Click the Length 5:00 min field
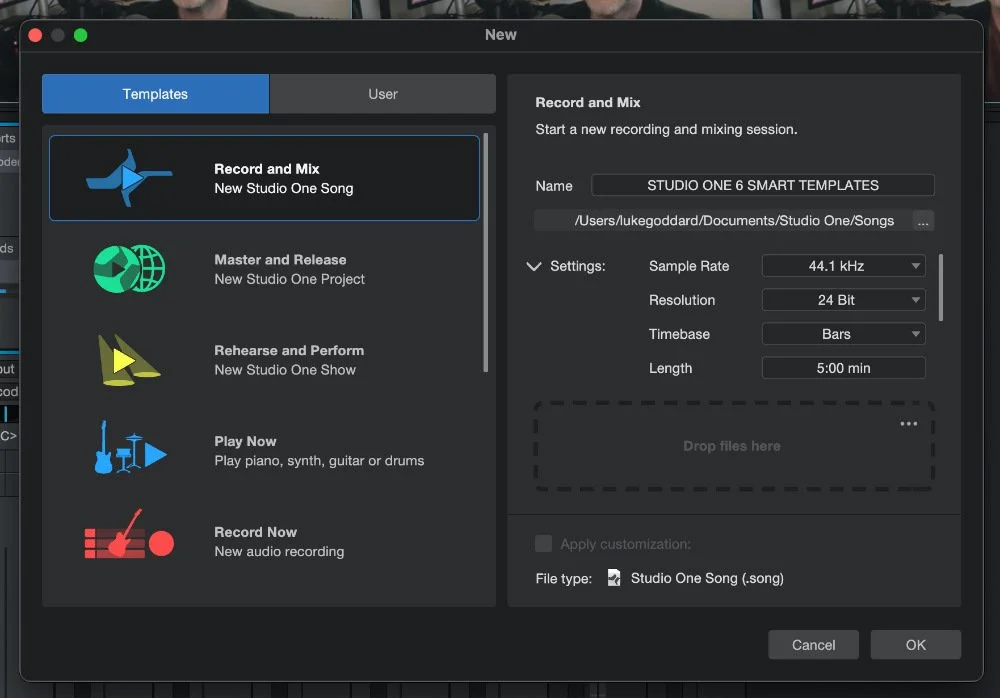The width and height of the screenshot is (1000, 698). point(843,368)
